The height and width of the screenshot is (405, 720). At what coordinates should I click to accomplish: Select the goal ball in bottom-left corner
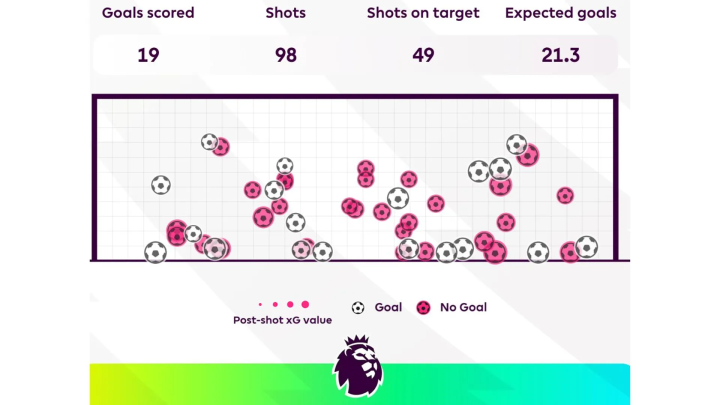pyautogui.click(x=155, y=252)
